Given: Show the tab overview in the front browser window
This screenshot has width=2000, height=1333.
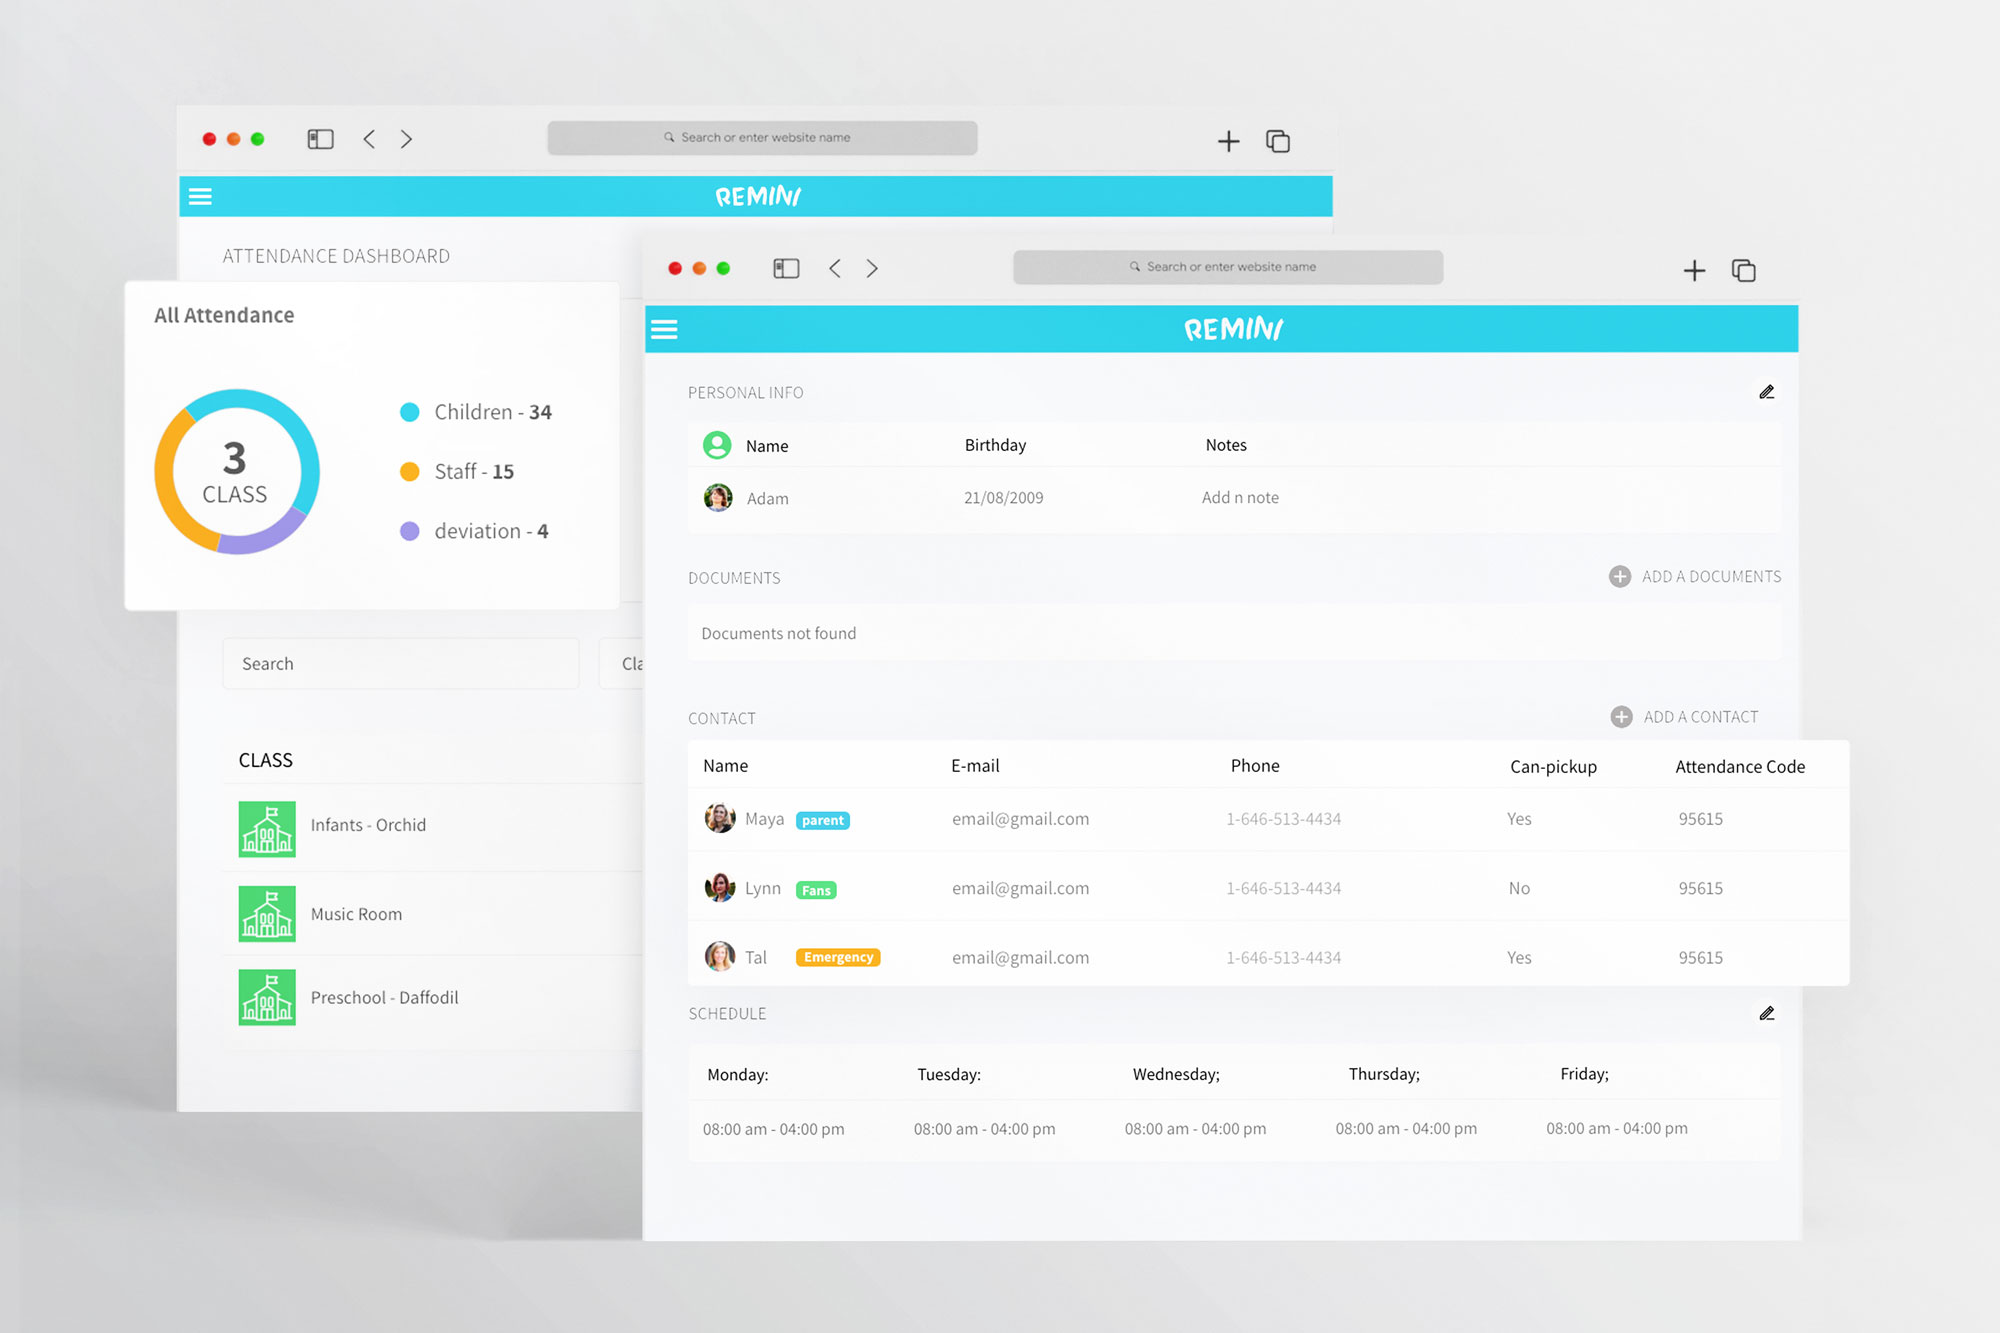Looking at the screenshot, I should coord(1744,270).
